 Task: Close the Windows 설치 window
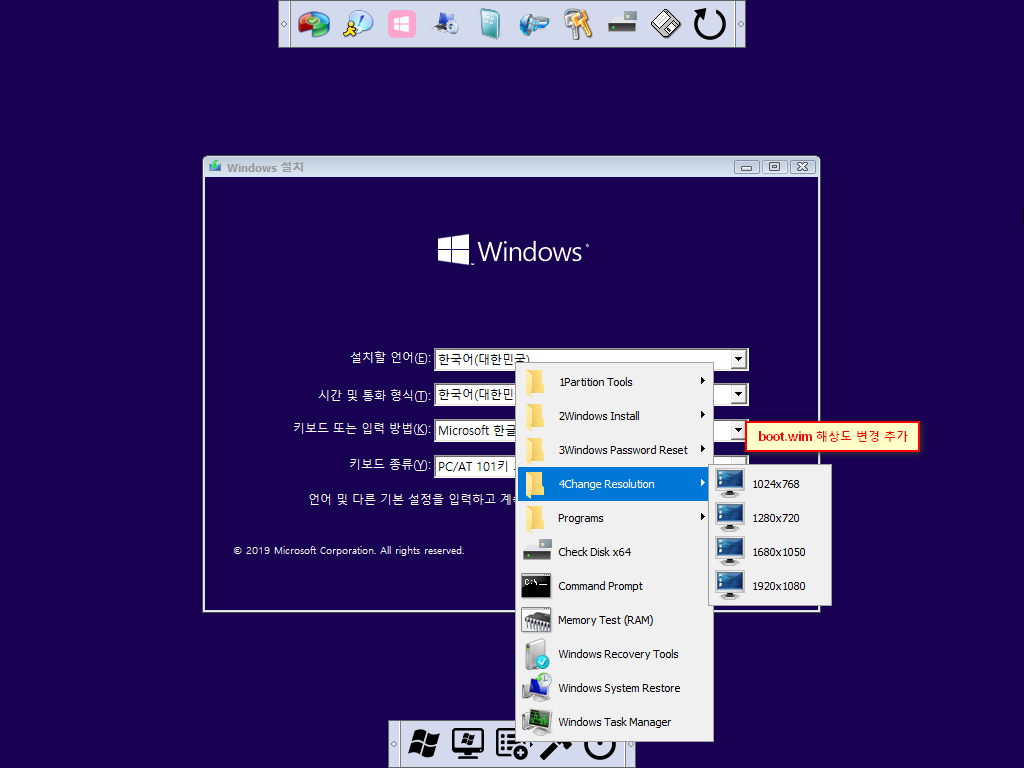pos(803,167)
